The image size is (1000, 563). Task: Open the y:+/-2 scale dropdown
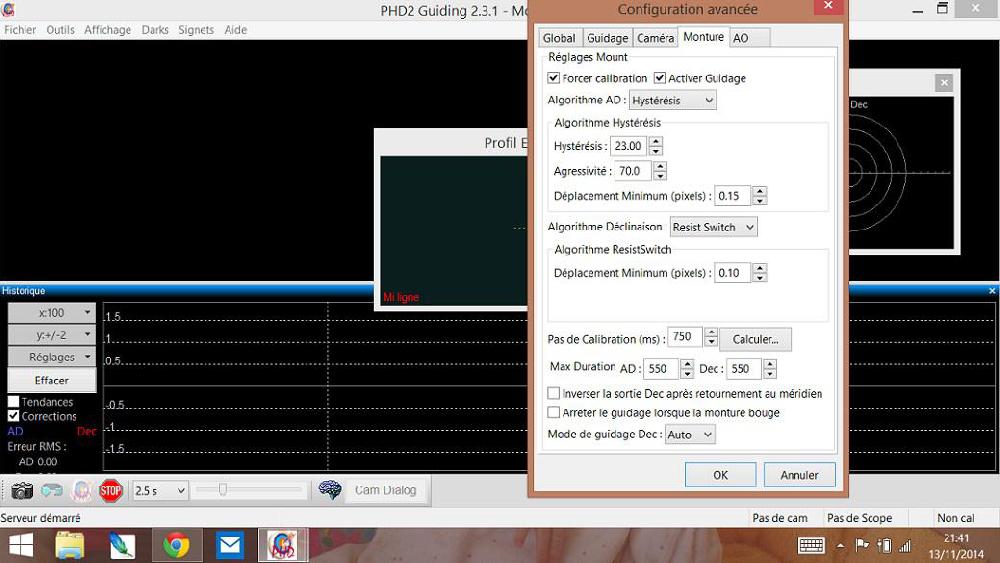click(52, 335)
